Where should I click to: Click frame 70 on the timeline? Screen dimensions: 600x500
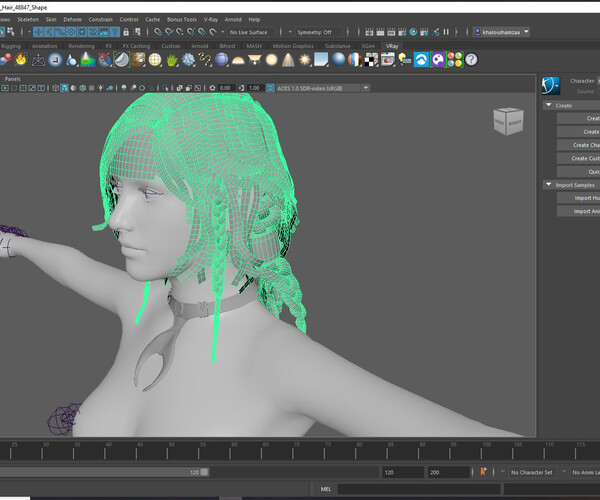pos(293,450)
